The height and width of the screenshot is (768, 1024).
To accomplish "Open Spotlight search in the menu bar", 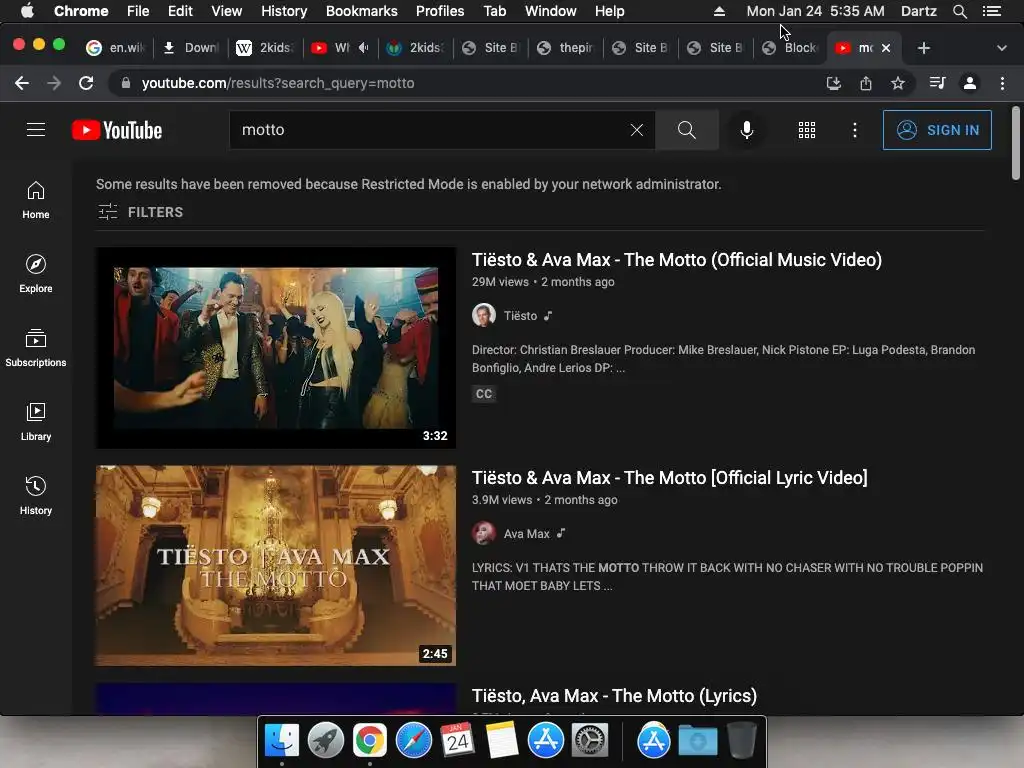I will (959, 11).
